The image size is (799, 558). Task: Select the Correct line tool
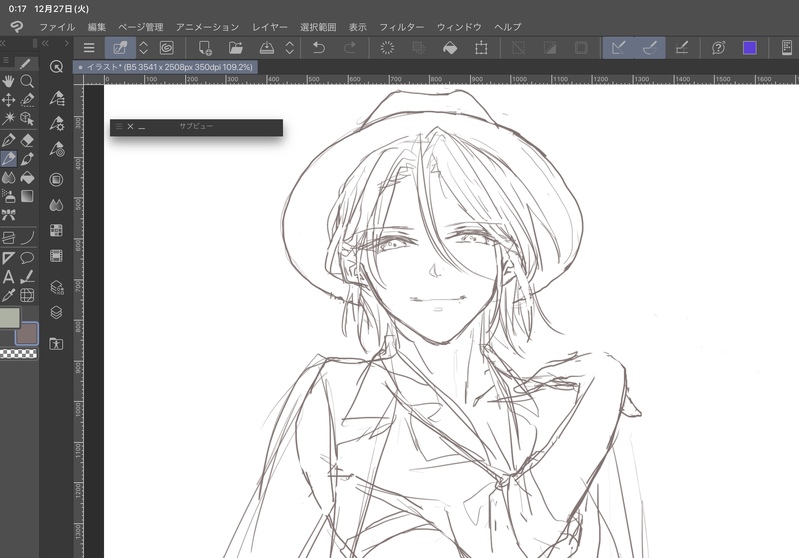pos(27,277)
